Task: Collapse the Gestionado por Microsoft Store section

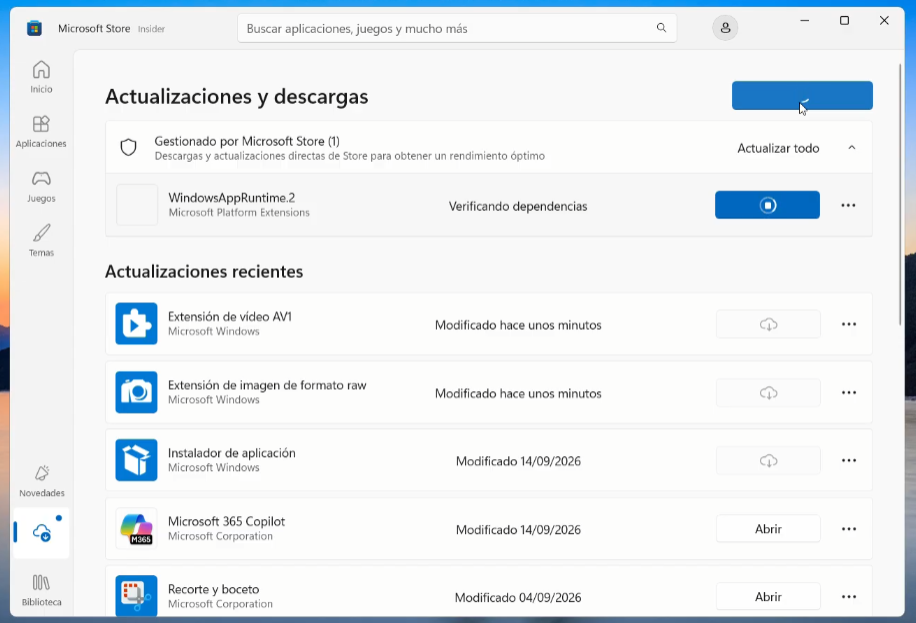Action: pos(852,148)
